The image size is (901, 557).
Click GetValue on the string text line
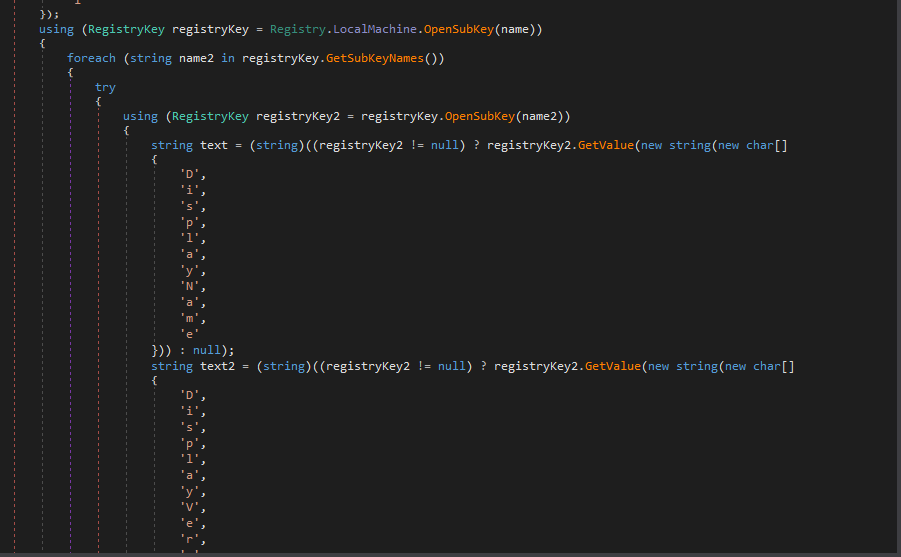pyautogui.click(x=602, y=145)
